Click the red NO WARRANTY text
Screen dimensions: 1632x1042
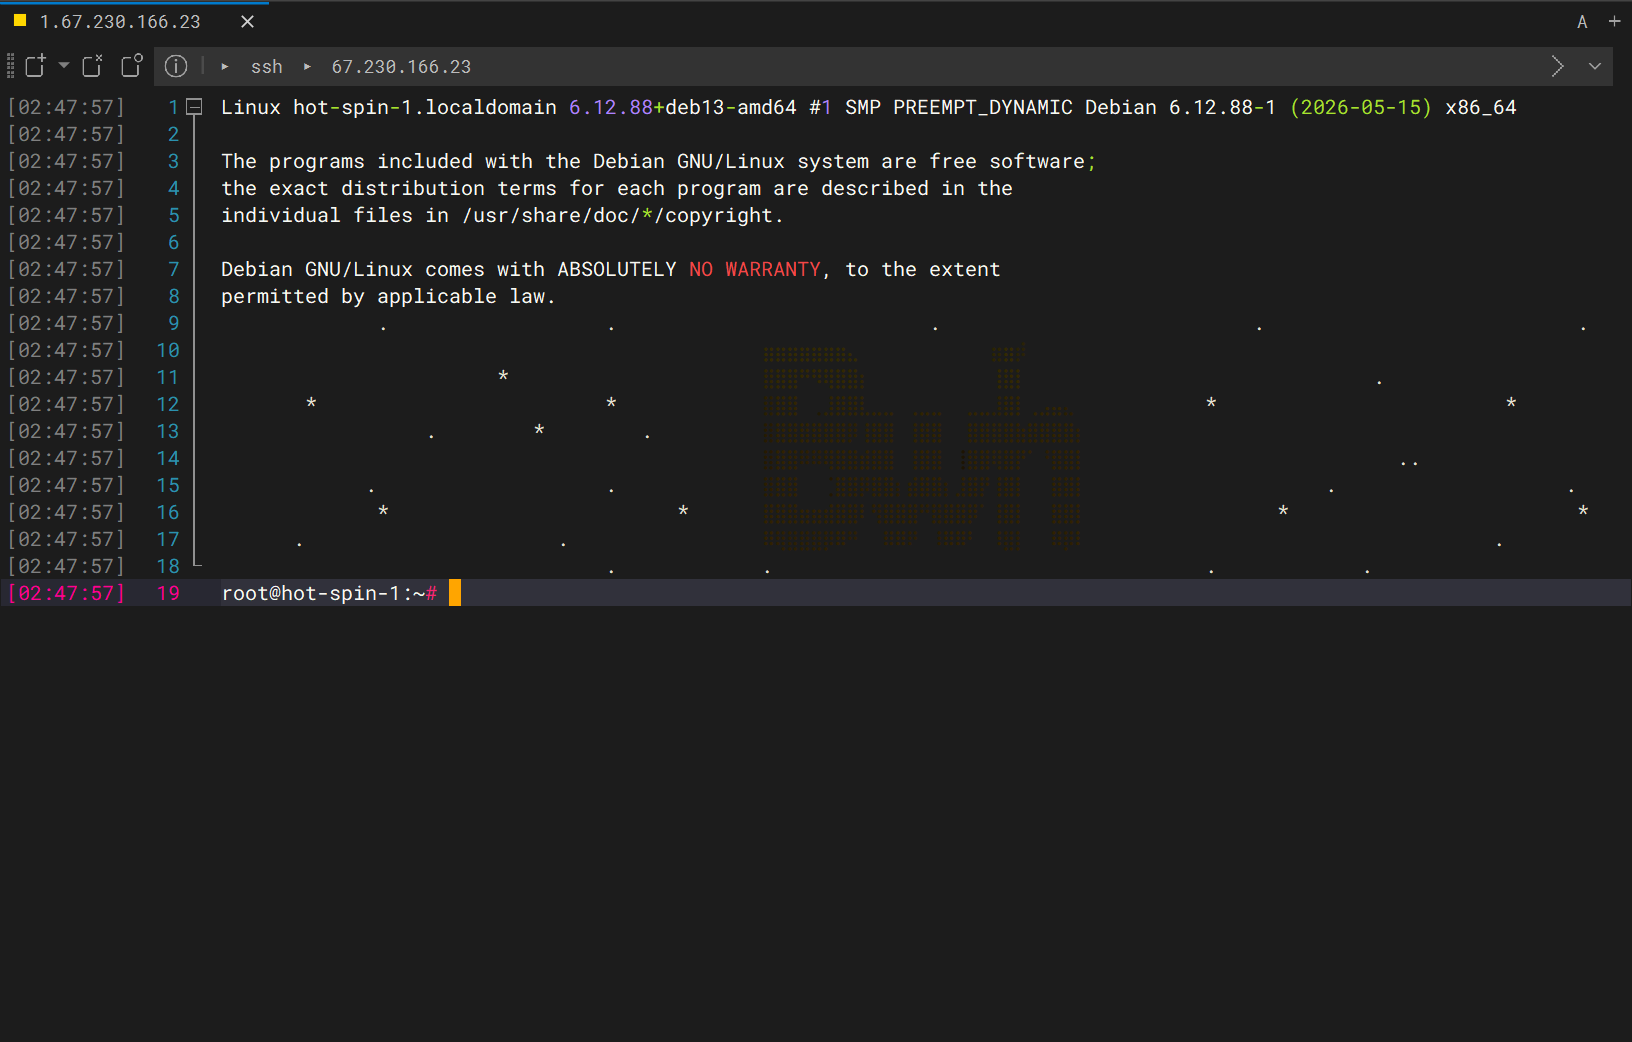coord(755,269)
